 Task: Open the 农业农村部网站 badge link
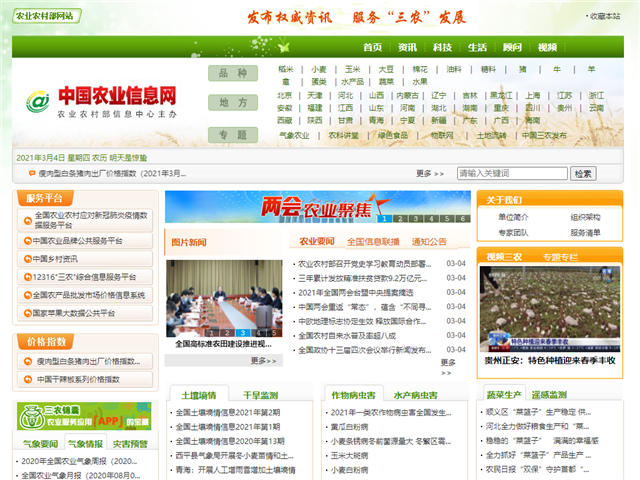47,16
